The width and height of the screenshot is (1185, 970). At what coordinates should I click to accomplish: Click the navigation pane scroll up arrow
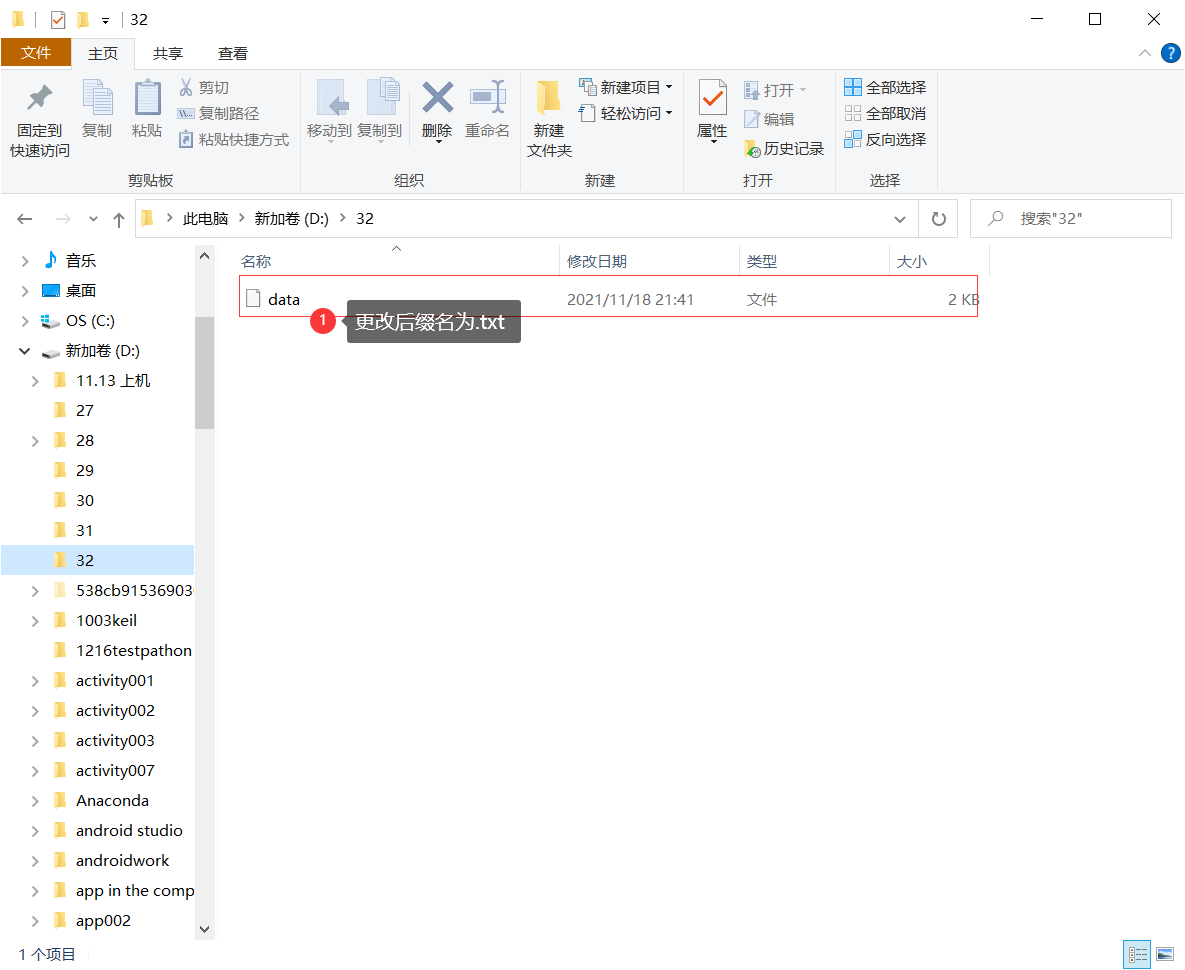click(x=204, y=256)
